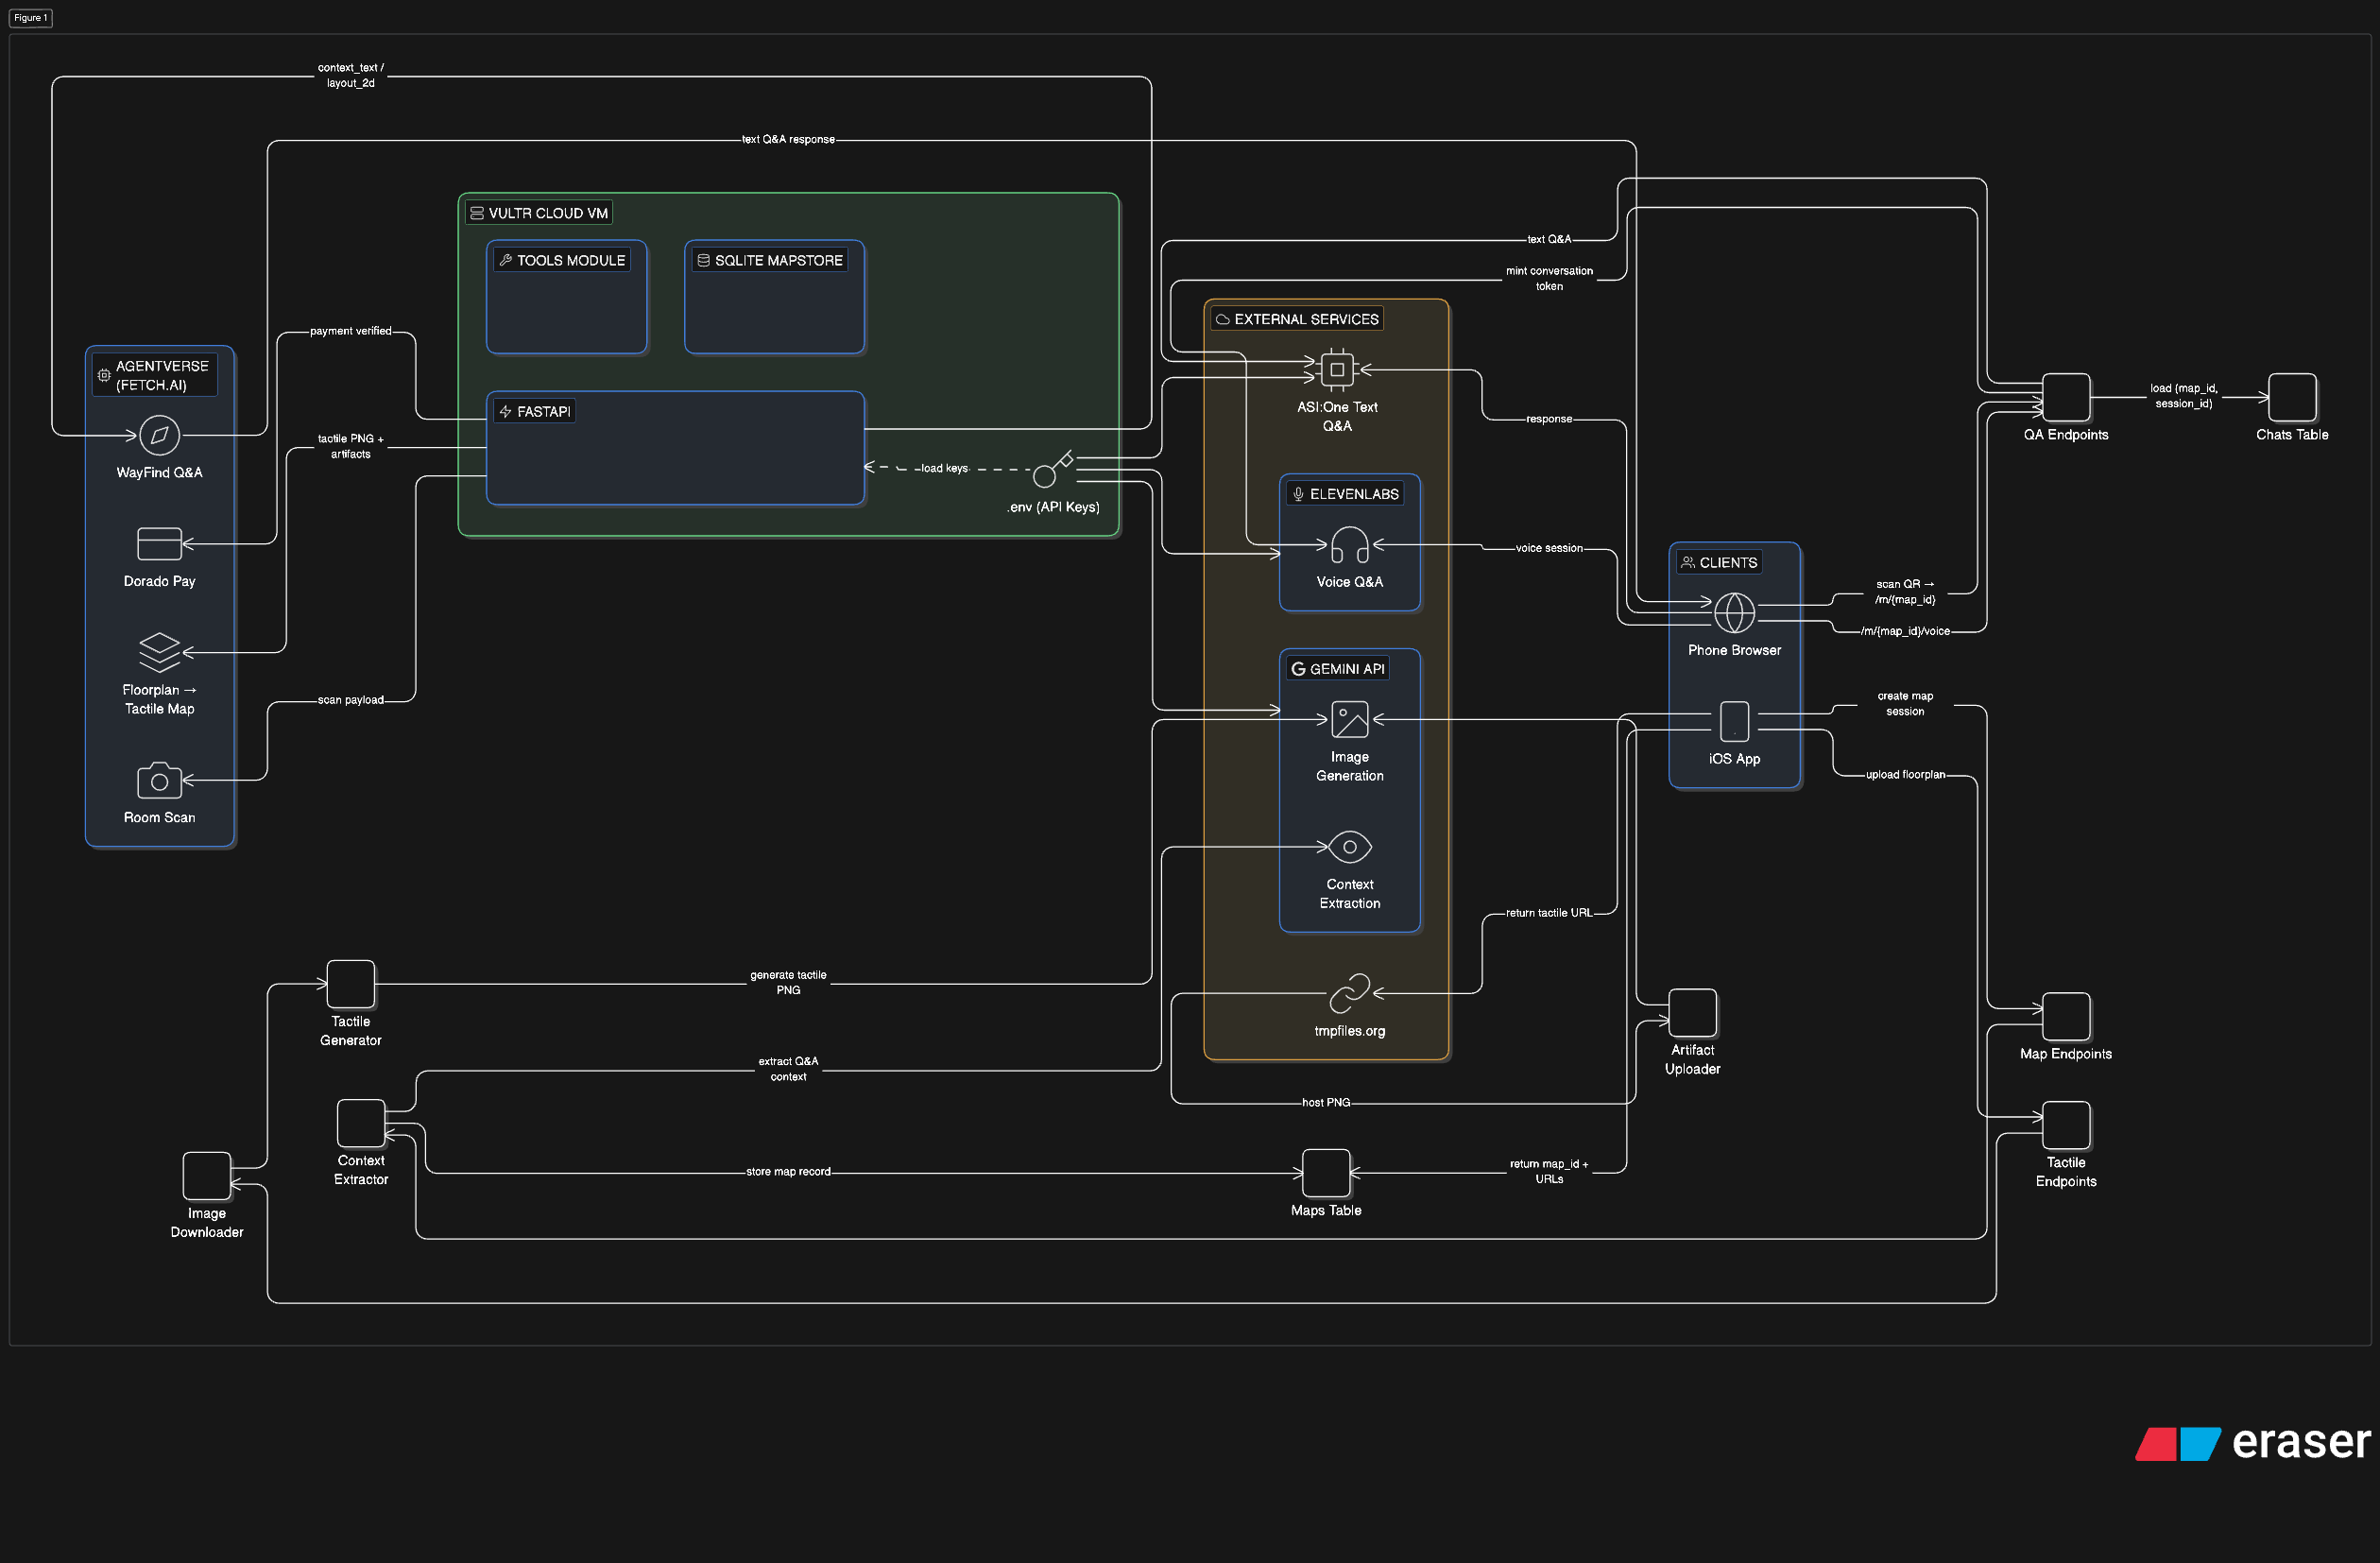2380x1563 pixels.
Task: Click the Clients users icon
Action: click(x=1688, y=562)
